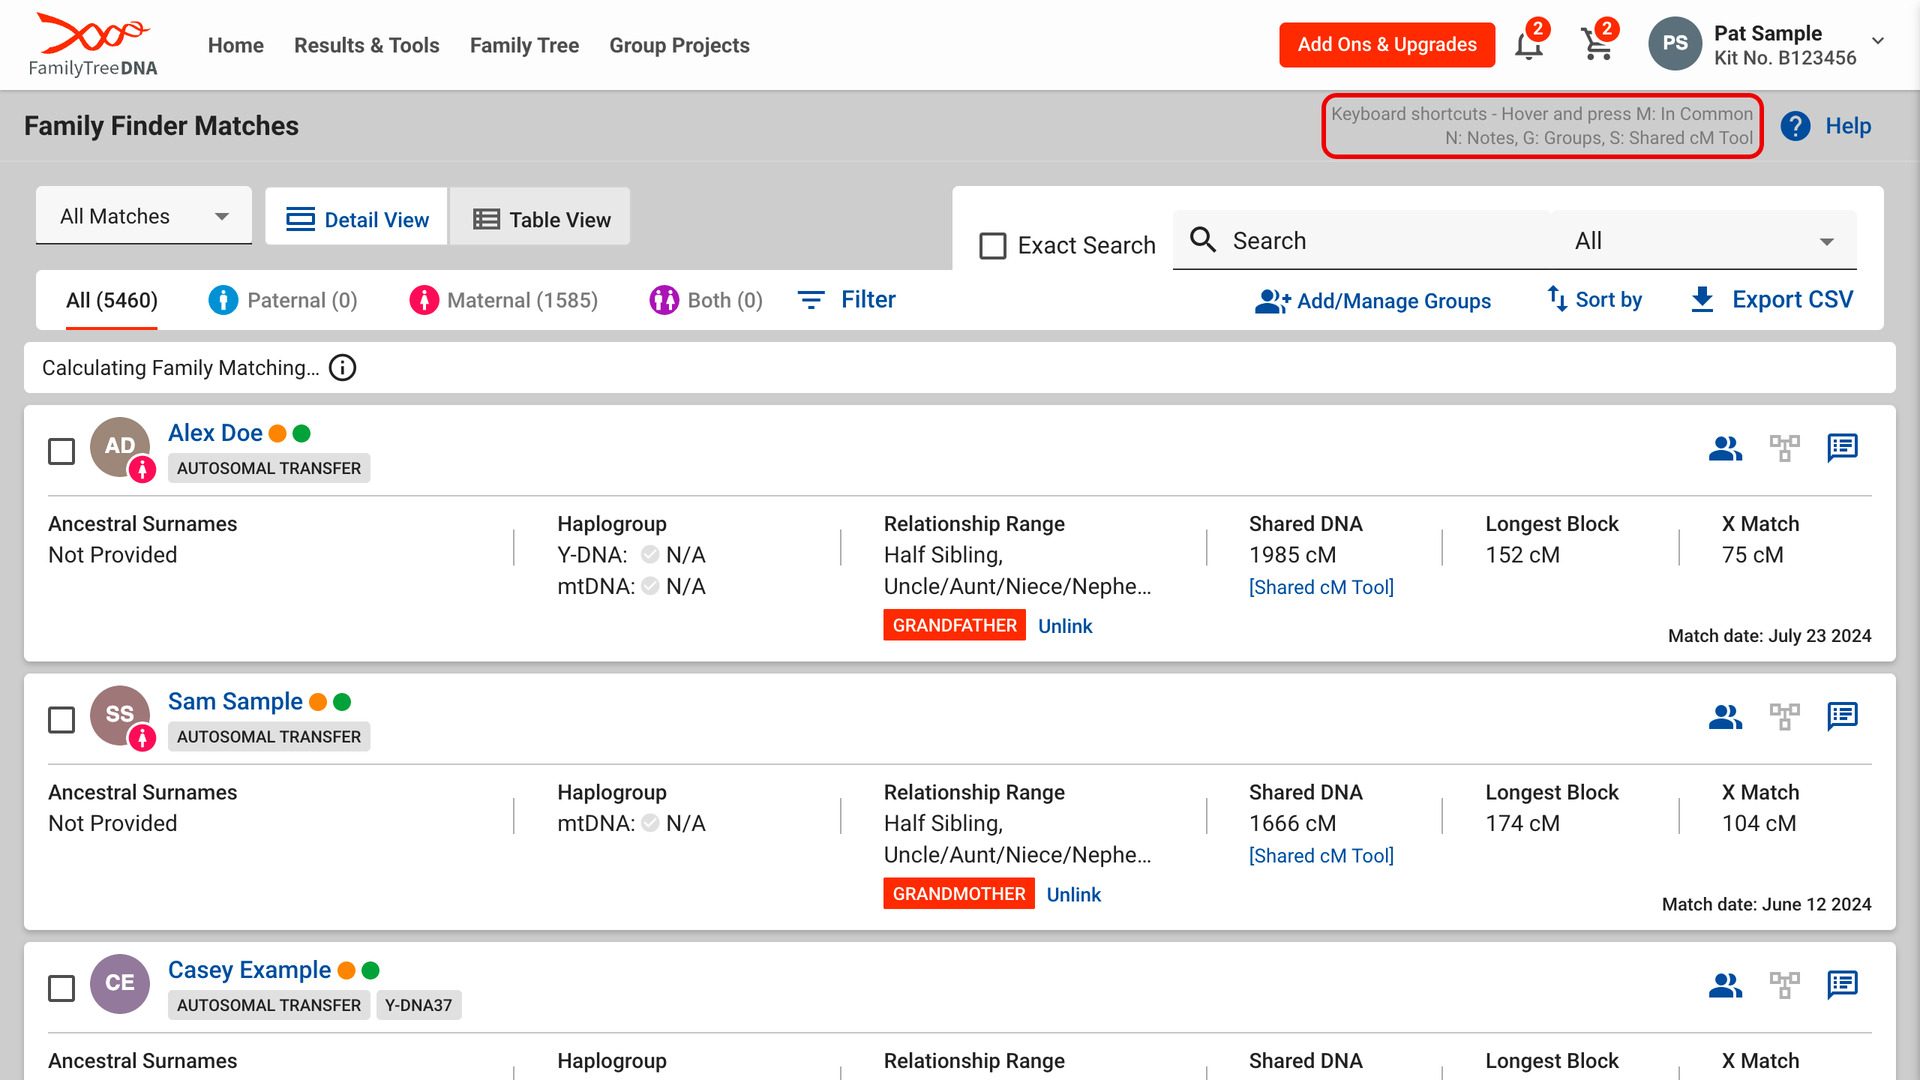Switch to the Maternal (1585) tab
This screenshot has height=1080, width=1920.
(x=503, y=300)
